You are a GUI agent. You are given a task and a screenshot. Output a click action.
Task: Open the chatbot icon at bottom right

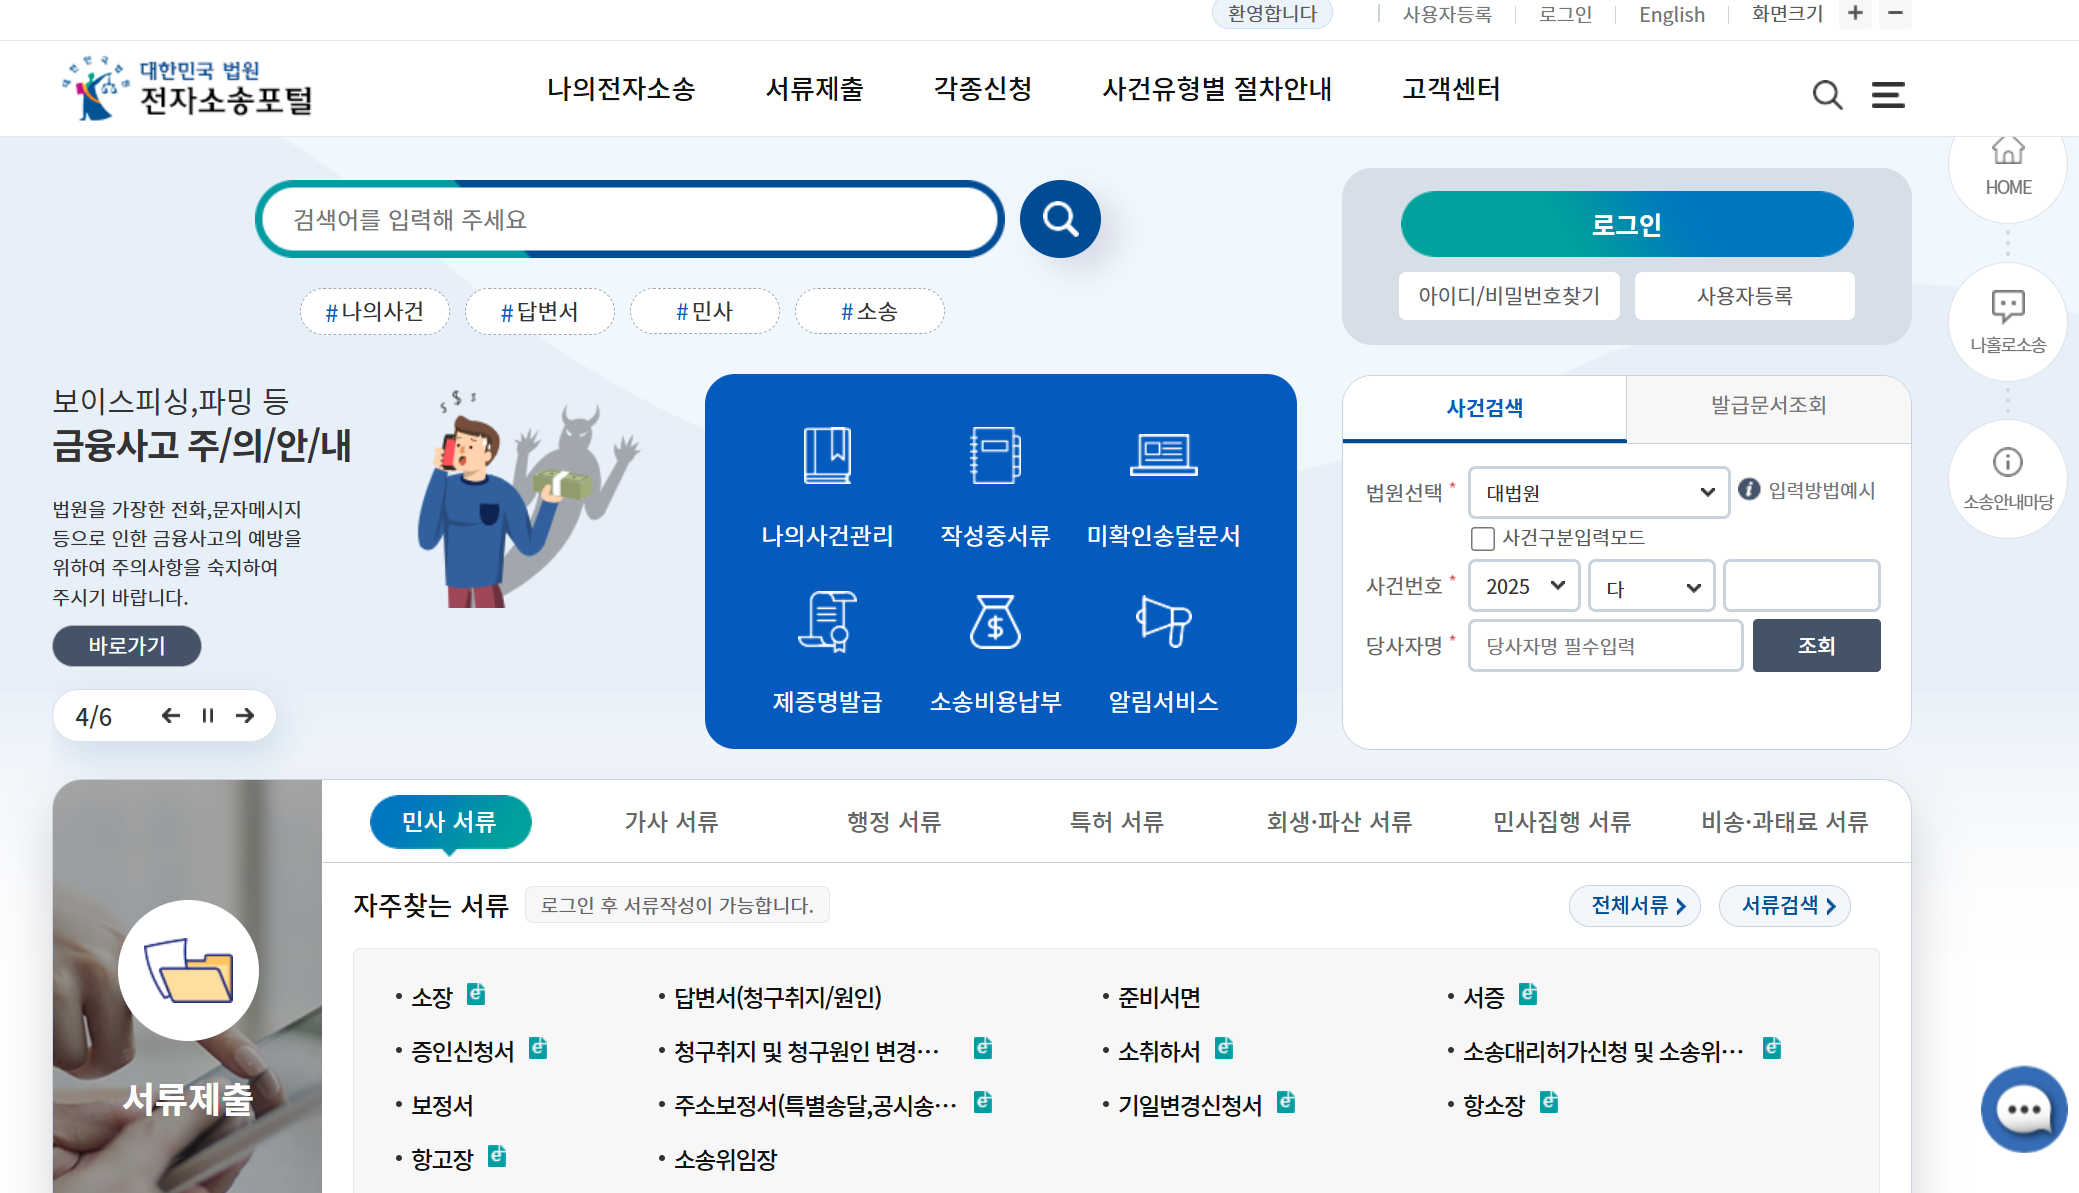2023,1109
